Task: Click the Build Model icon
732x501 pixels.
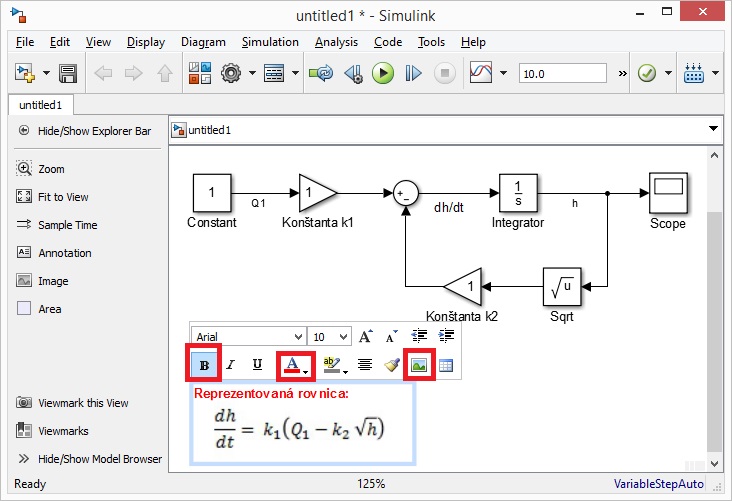Action: click(694, 73)
